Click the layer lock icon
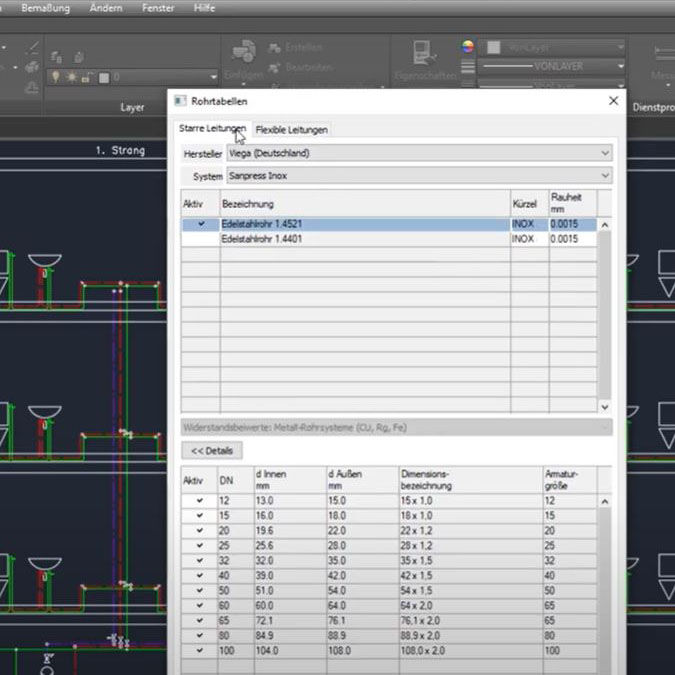This screenshot has width=675, height=675. coord(87,78)
